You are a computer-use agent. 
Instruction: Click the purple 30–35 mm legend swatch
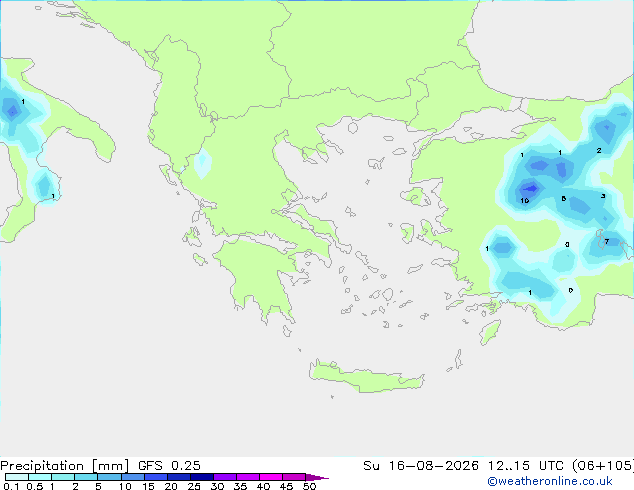point(225,477)
